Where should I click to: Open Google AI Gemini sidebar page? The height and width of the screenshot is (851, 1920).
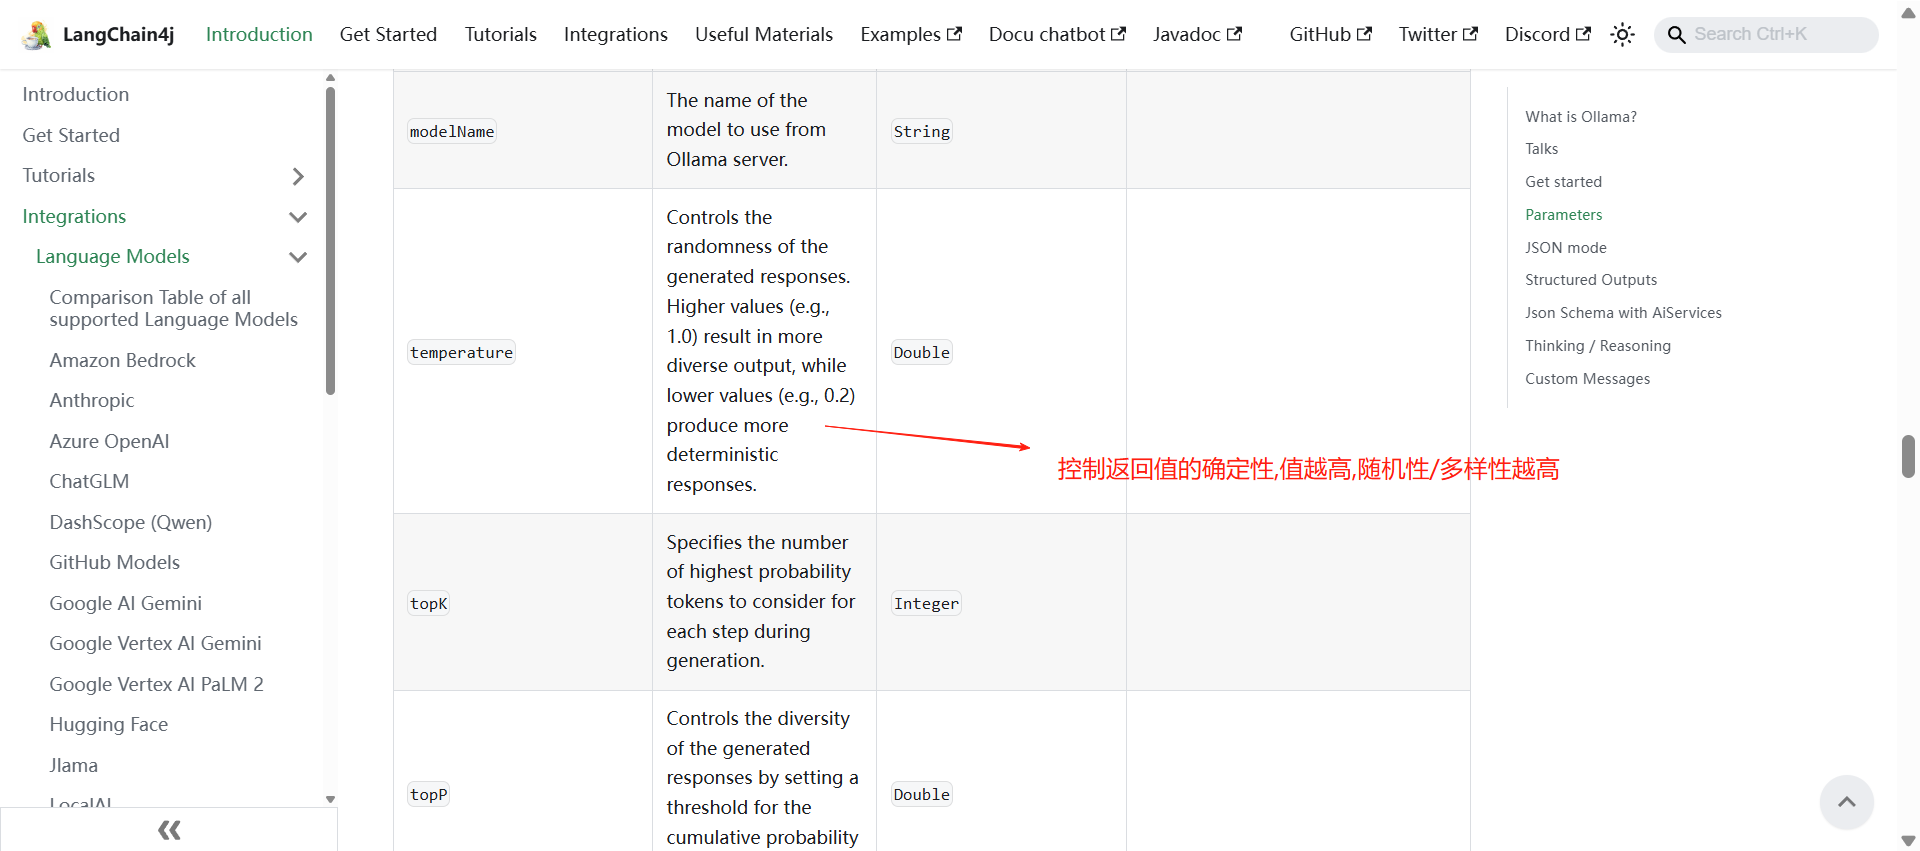[x=126, y=604]
